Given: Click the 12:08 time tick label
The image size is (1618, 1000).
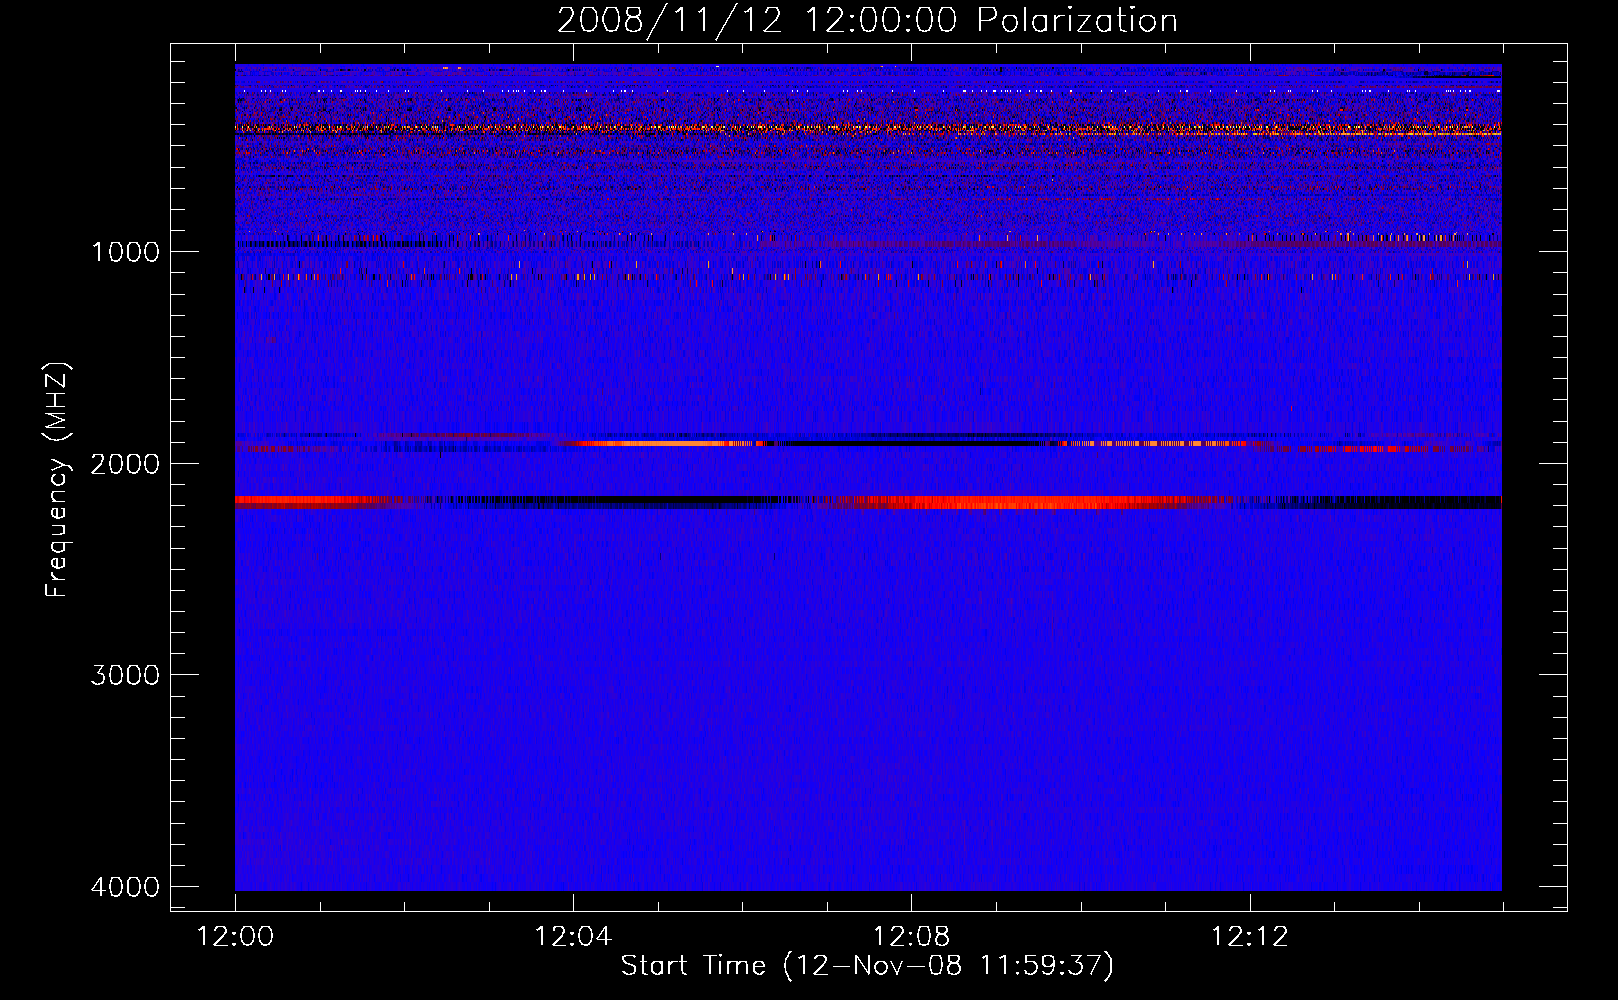Looking at the screenshot, I should (911, 937).
